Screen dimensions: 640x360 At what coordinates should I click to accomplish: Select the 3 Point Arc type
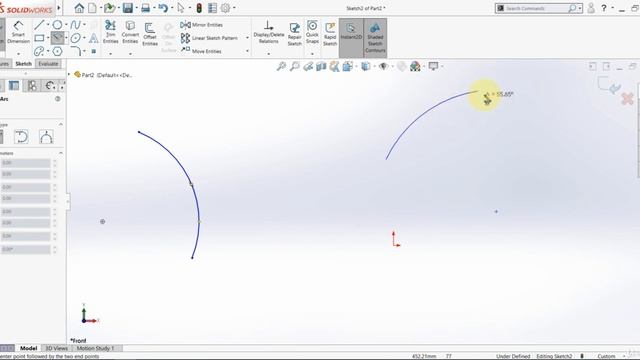pyautogui.click(x=46, y=137)
